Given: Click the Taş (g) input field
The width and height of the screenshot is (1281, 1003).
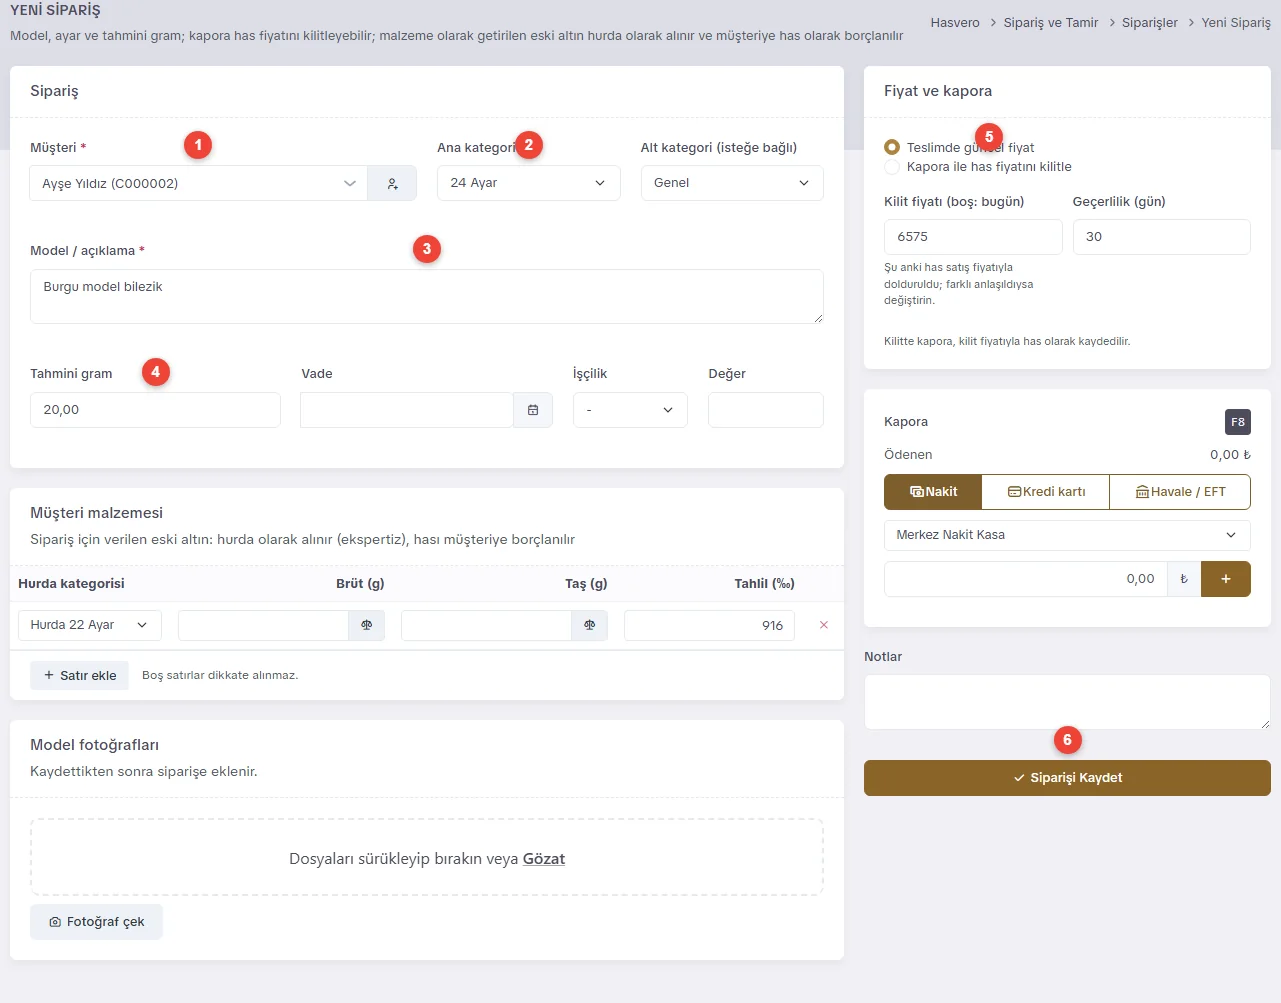Looking at the screenshot, I should [x=486, y=625].
